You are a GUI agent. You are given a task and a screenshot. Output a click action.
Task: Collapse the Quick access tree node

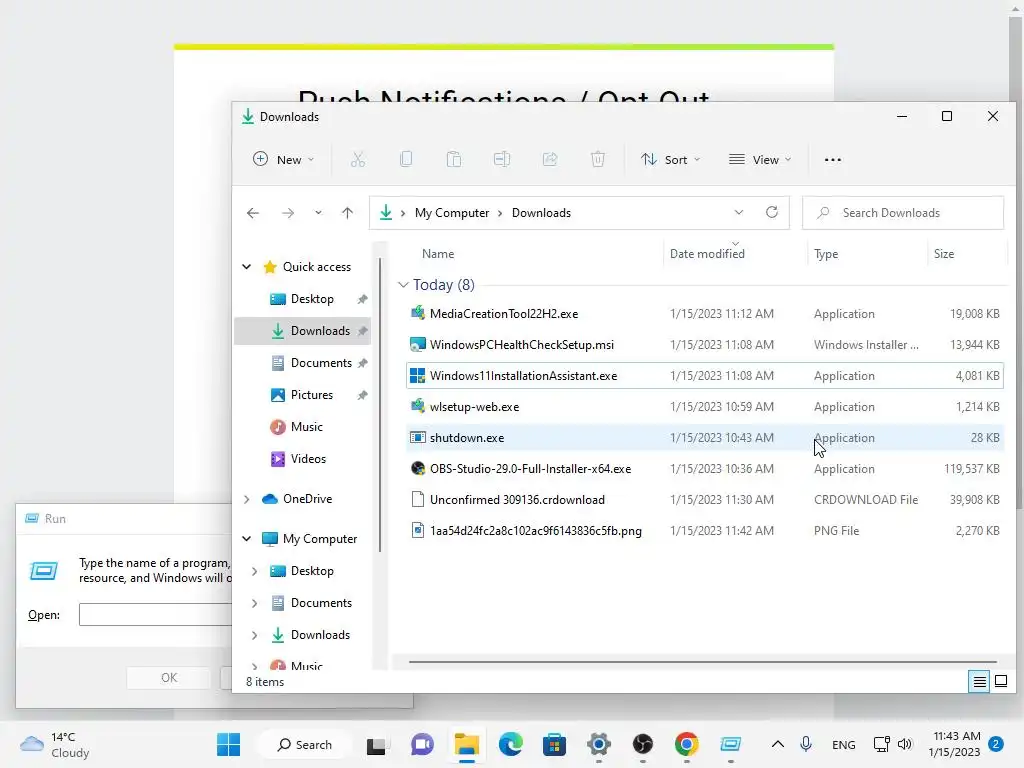[247, 266]
